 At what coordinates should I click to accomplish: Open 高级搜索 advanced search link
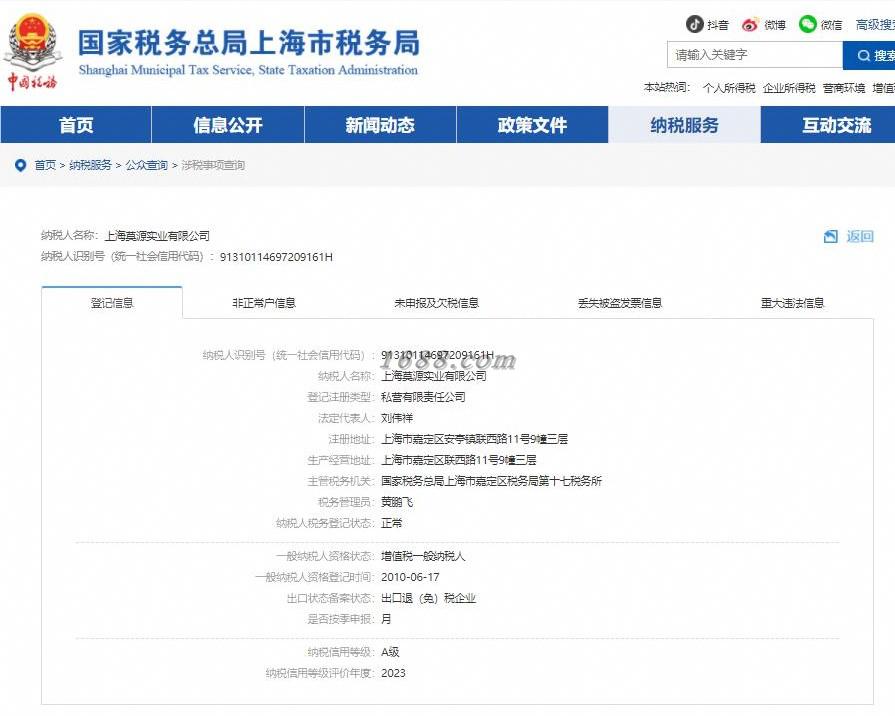(875, 25)
